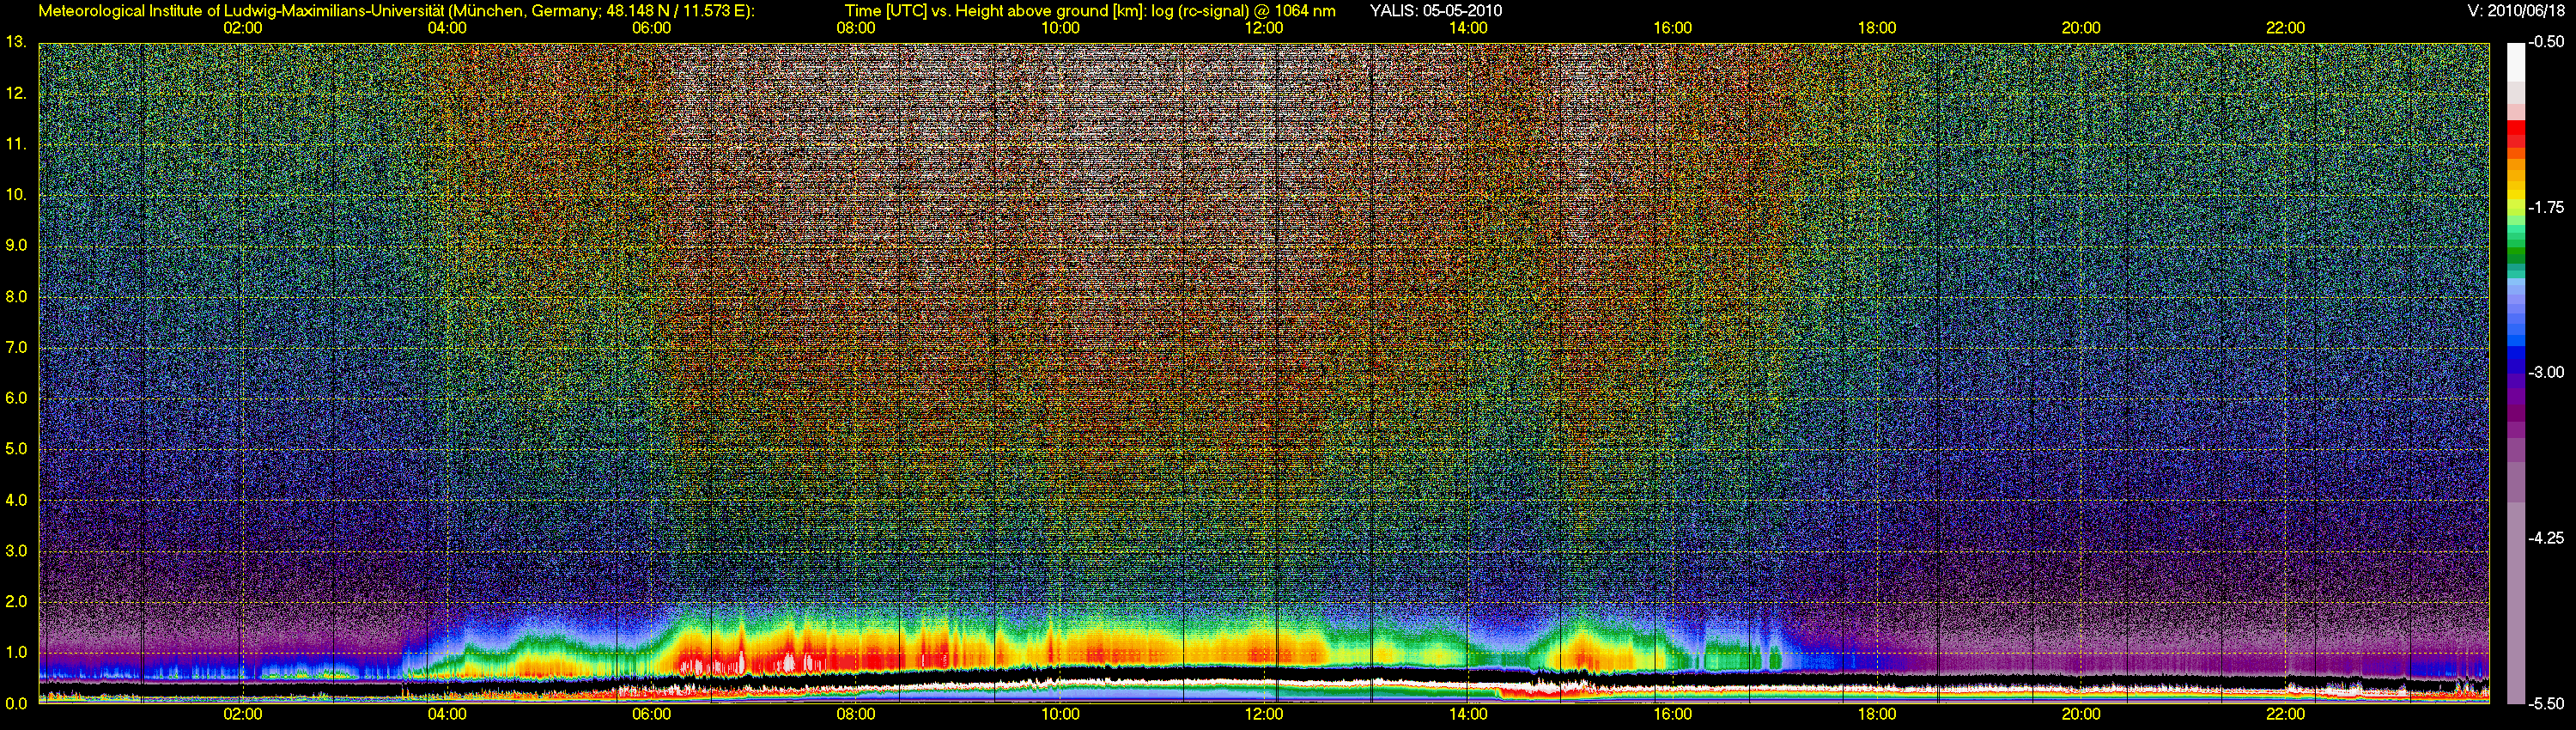The width and height of the screenshot is (2576, 730).
Task: Click the '4.0' height axis label
Action: point(16,500)
